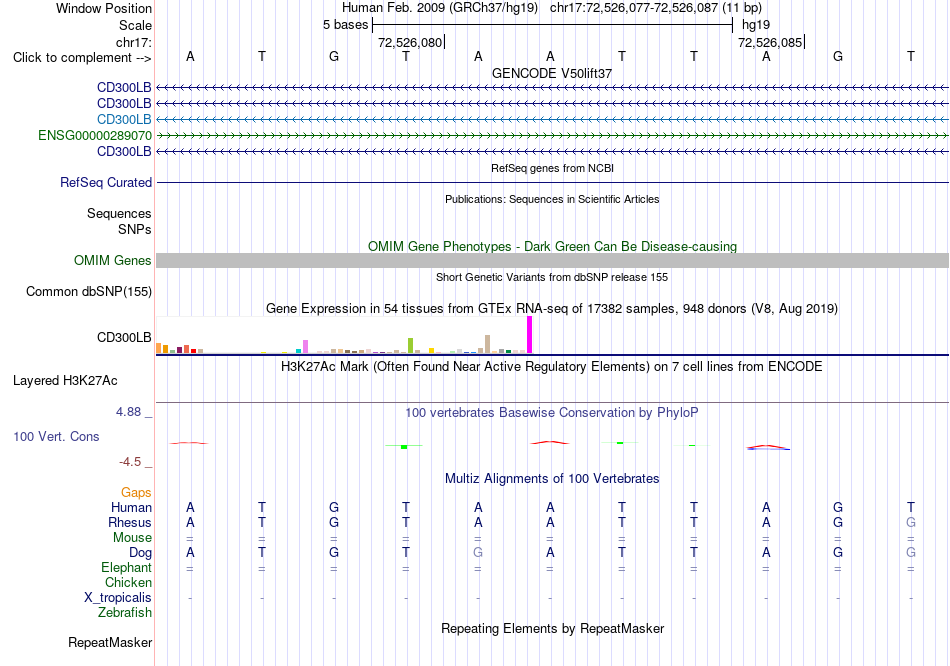Image resolution: width=950 pixels, height=666 pixels.
Task: Click the Mouse species label
Action: point(132,538)
